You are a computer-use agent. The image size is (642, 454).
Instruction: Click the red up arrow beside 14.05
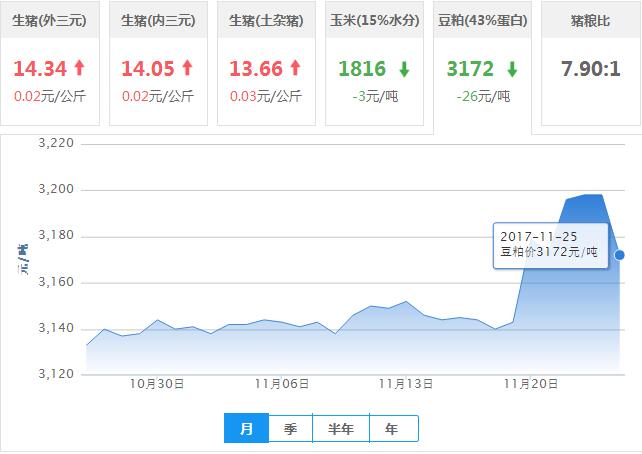pyautogui.click(x=188, y=68)
